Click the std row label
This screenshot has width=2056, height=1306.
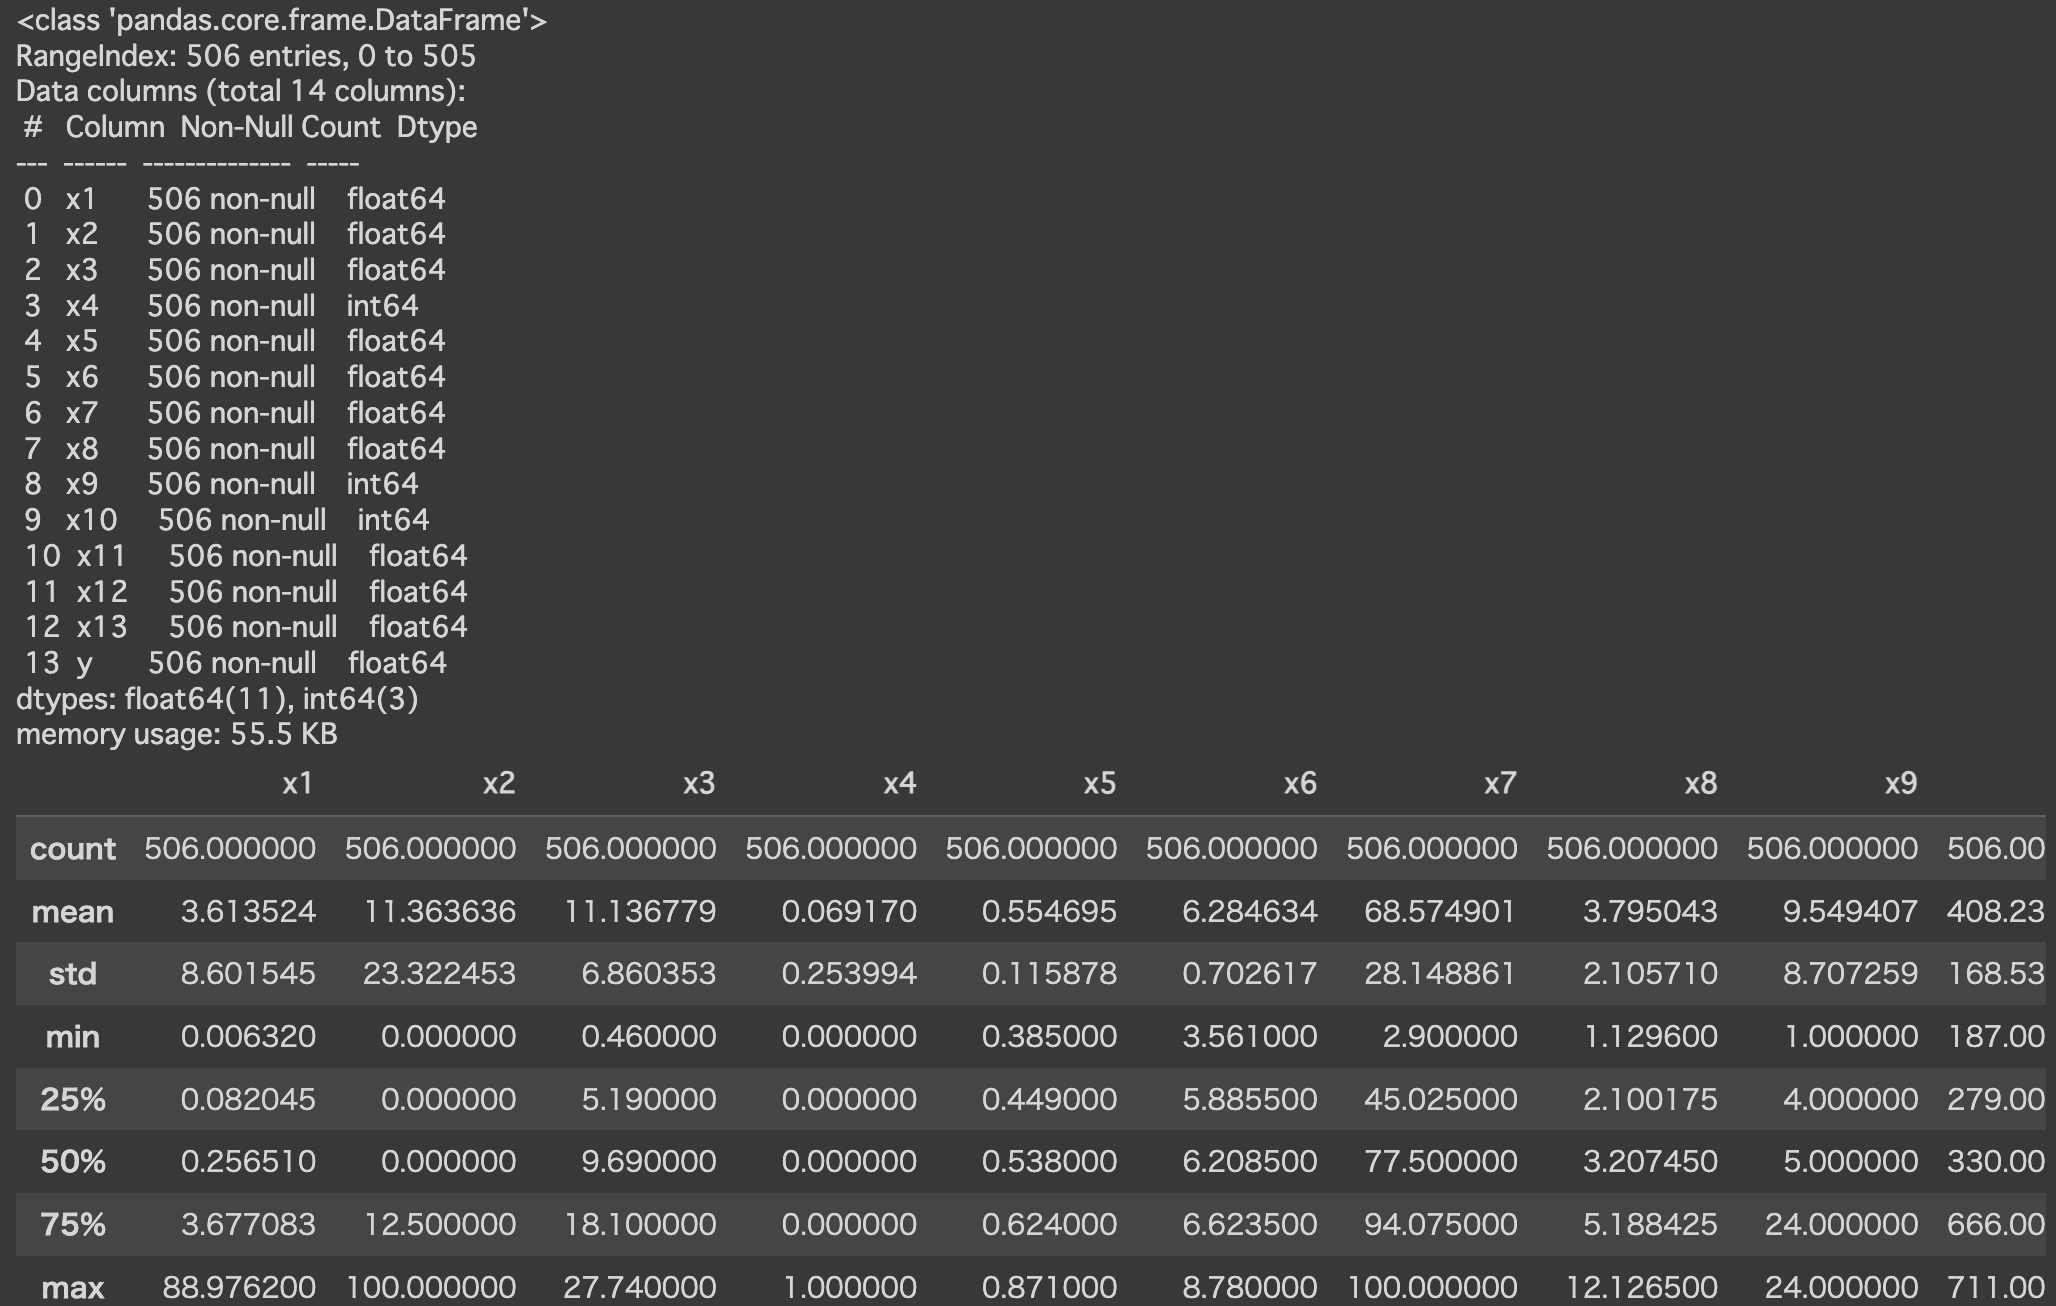tap(73, 974)
